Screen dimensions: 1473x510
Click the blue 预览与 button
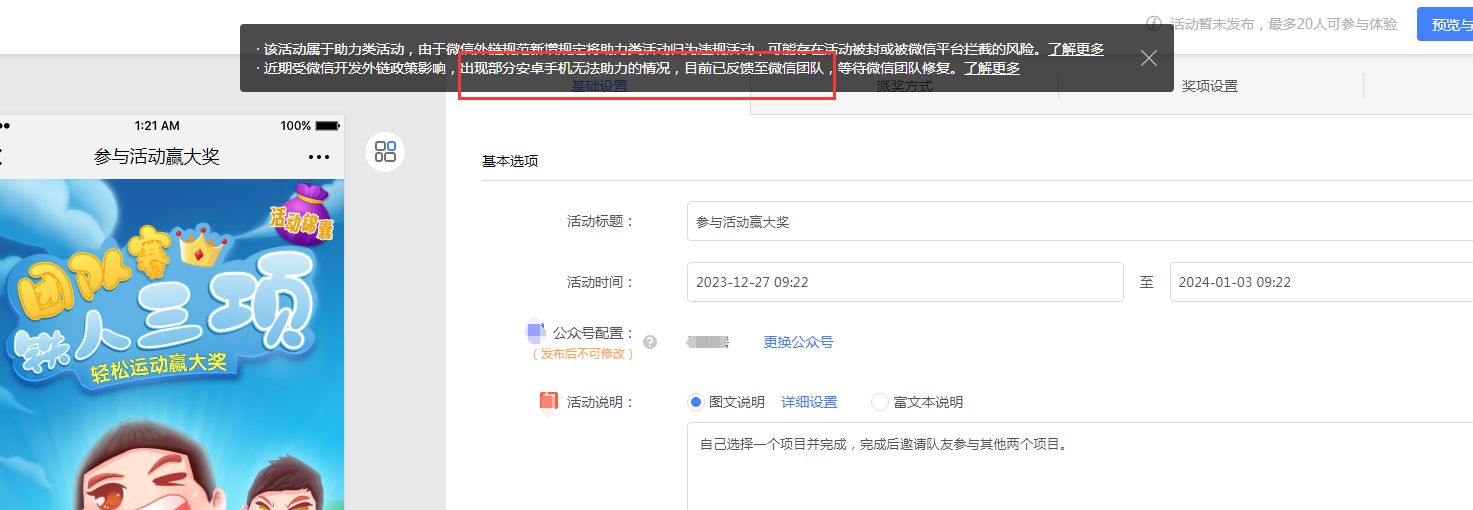(x=1445, y=24)
